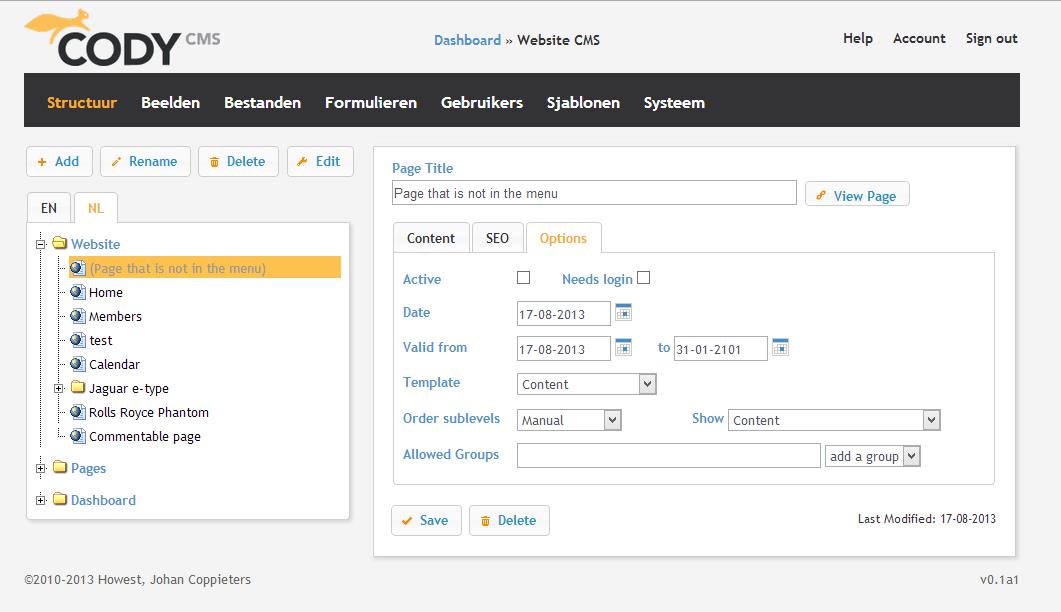
Task: Open the calendar icon beside 31-01-2101
Action: [x=780, y=347]
